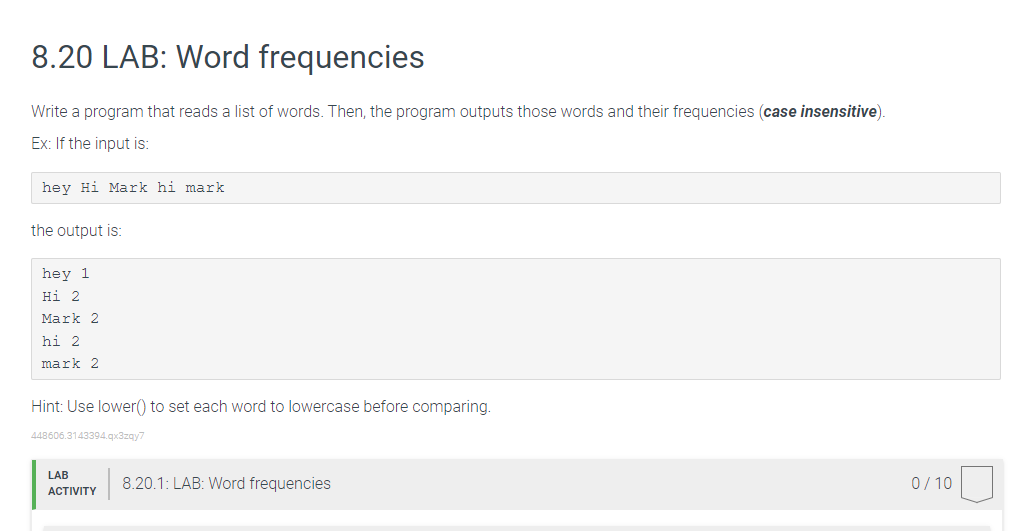Click the 'hey 1' line in output box
The height and width of the screenshot is (531, 1017).
[66, 274]
